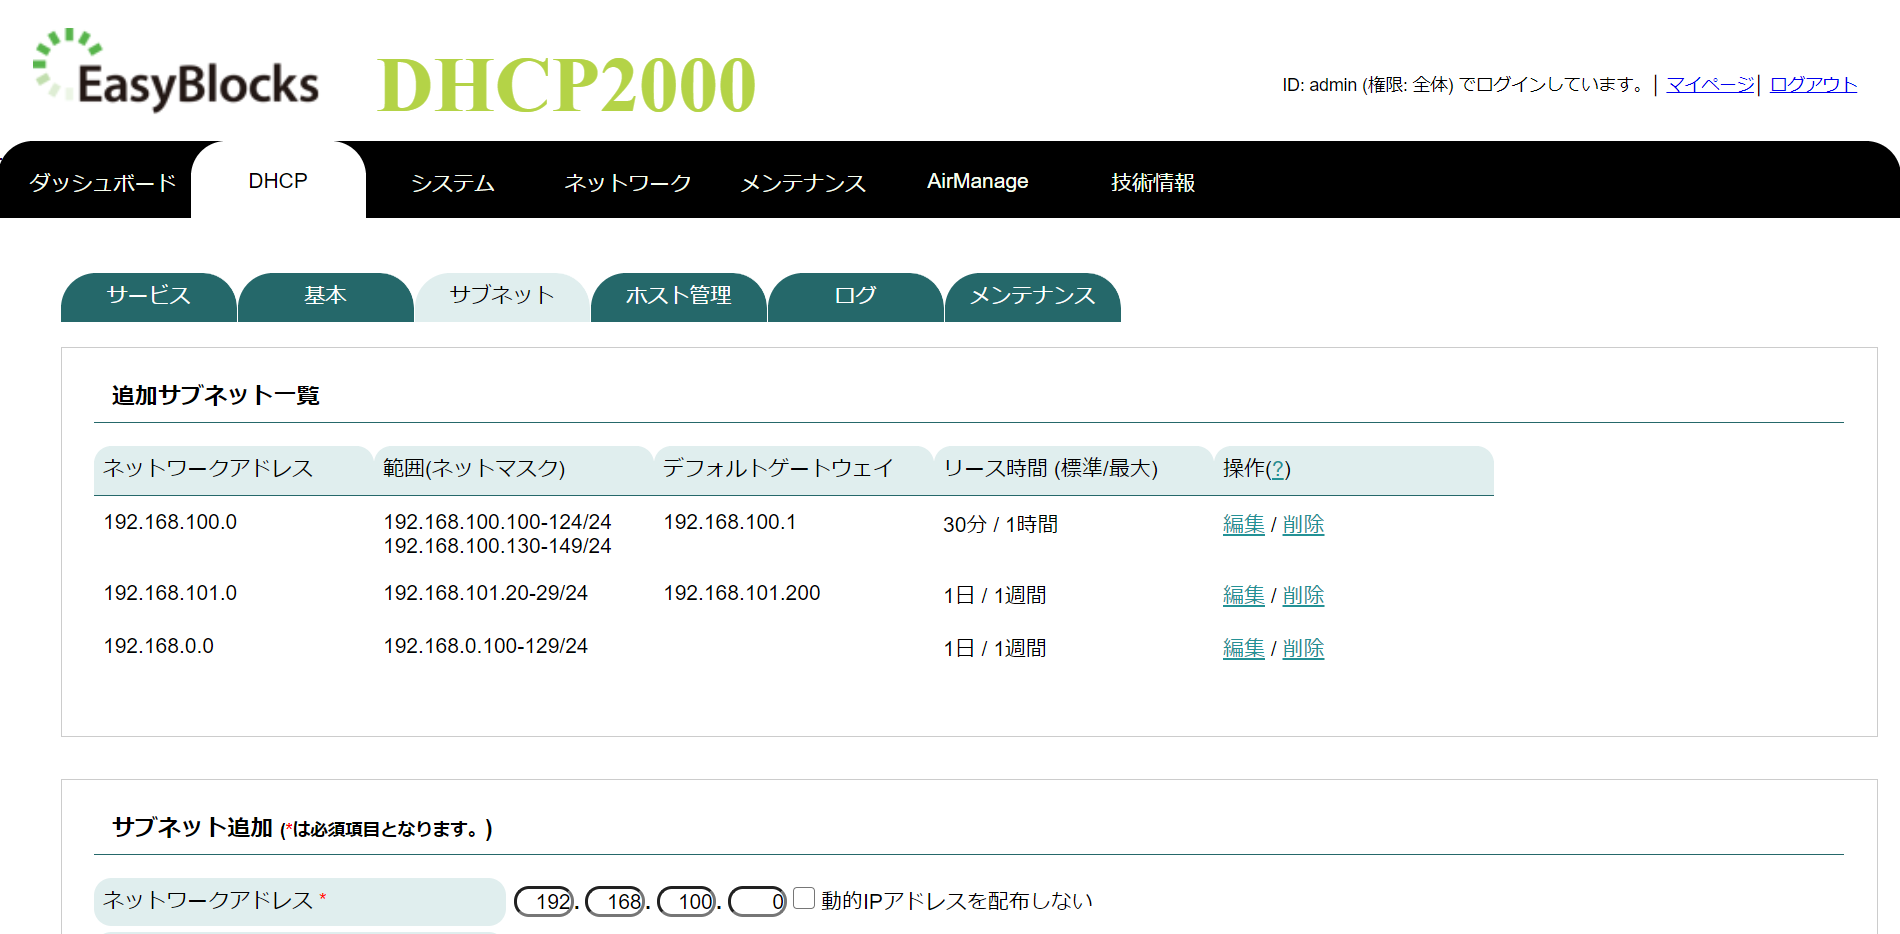Click the 192.168.0.0 network address cell
1900x934 pixels.
tap(159, 646)
